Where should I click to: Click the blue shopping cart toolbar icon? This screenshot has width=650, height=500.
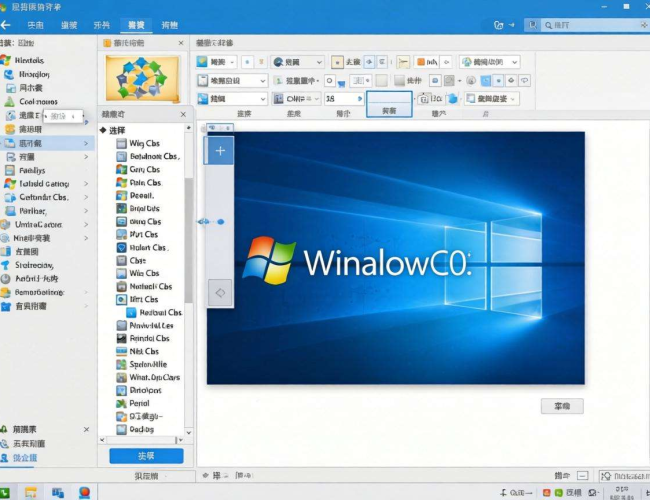coord(341,84)
